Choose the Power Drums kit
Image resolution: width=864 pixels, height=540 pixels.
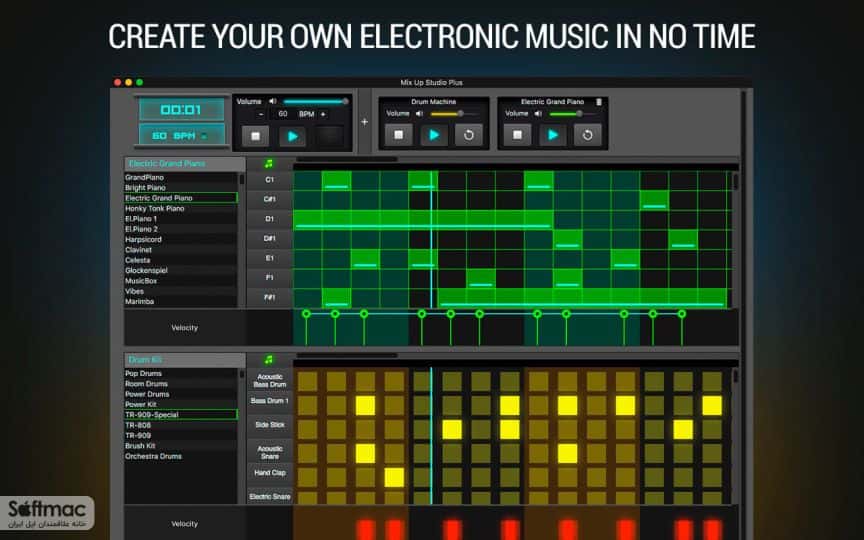point(181,394)
